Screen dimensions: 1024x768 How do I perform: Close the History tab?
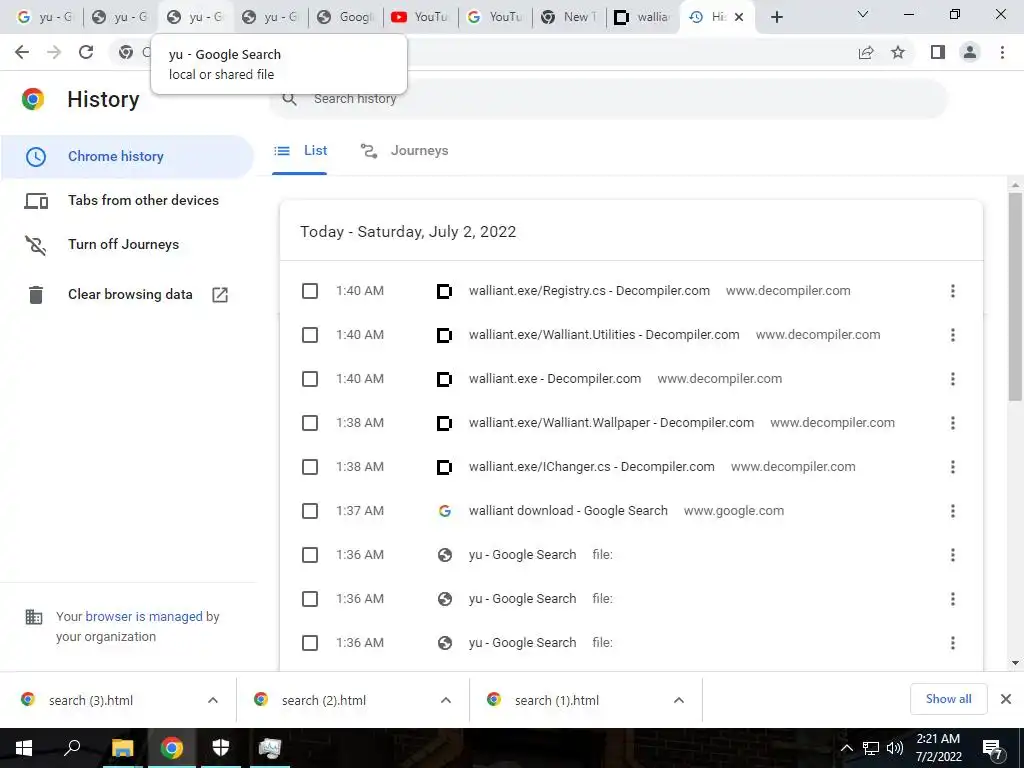739,17
